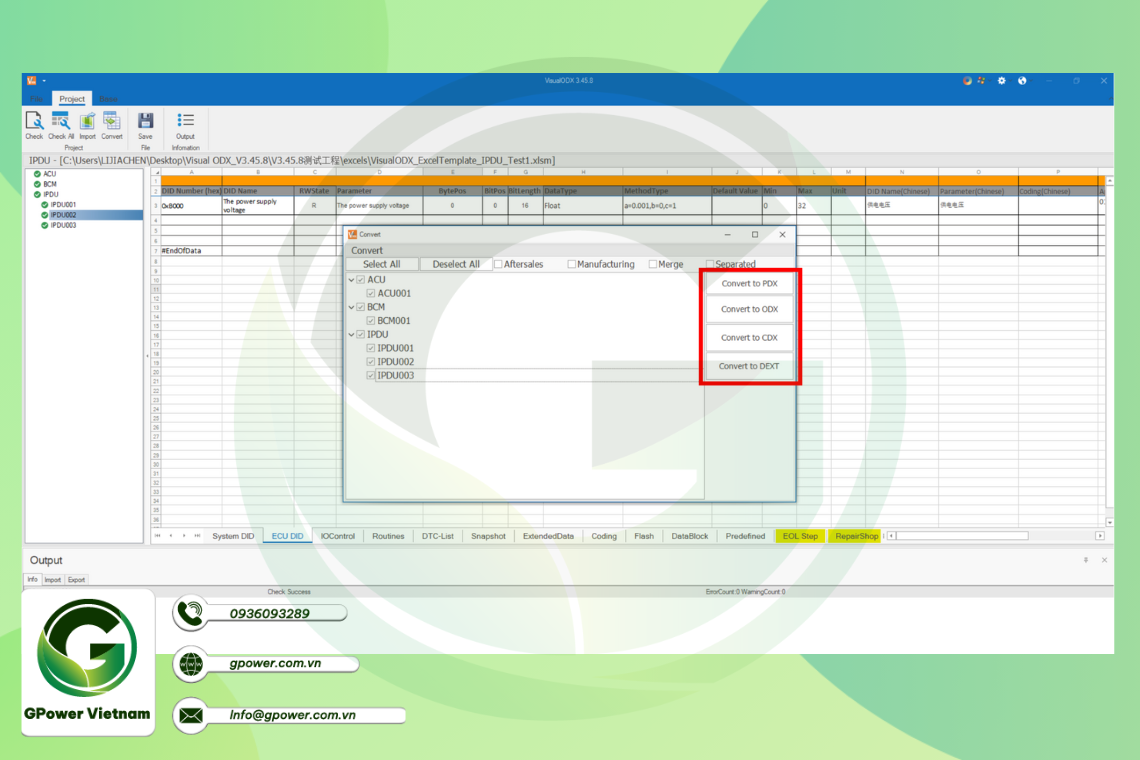This screenshot has height=760, width=1140.
Task: Click Convert to DEXT
Action: [x=749, y=366]
